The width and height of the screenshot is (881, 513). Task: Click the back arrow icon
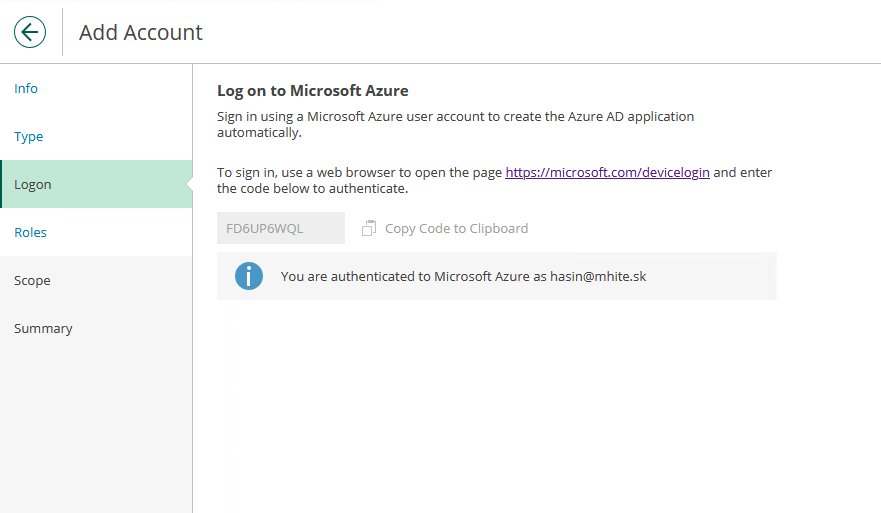click(30, 32)
